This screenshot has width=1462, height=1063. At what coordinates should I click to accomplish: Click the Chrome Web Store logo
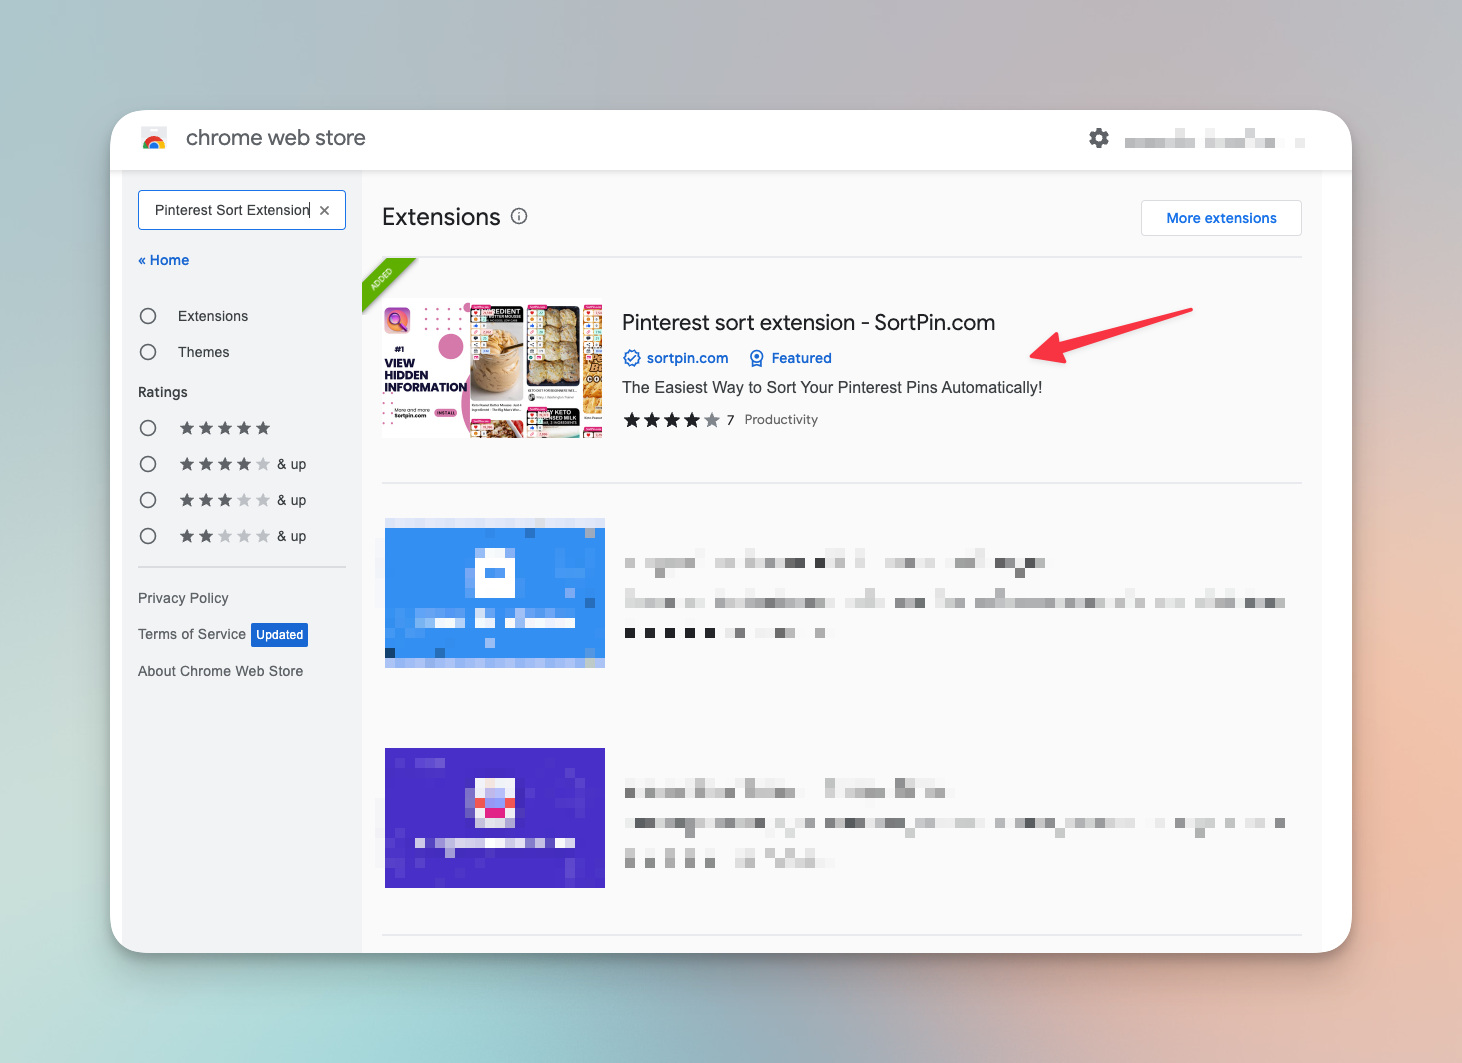154,138
